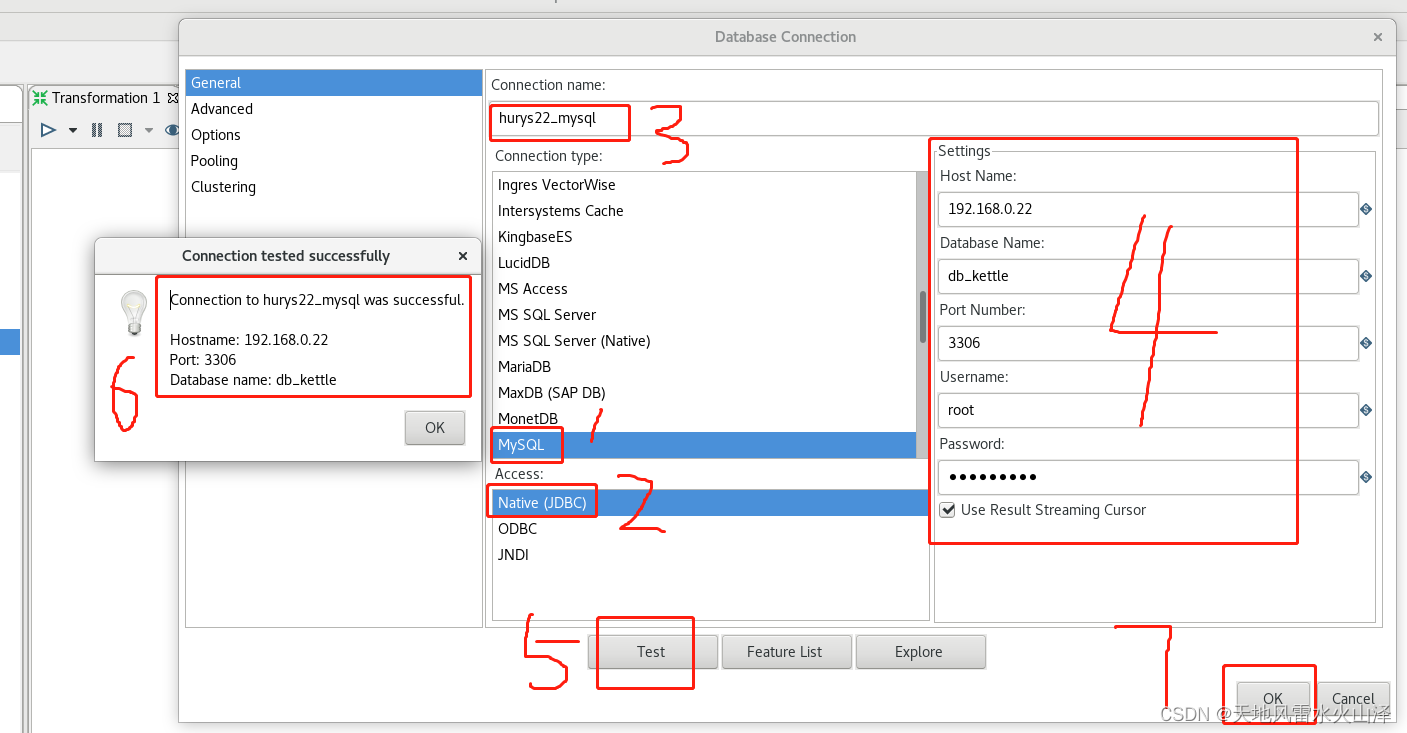Click the Username input field

coord(1148,410)
